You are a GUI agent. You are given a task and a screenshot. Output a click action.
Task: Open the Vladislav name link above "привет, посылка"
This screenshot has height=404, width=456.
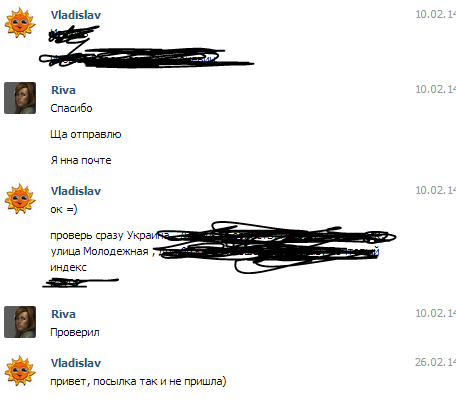[76, 363]
